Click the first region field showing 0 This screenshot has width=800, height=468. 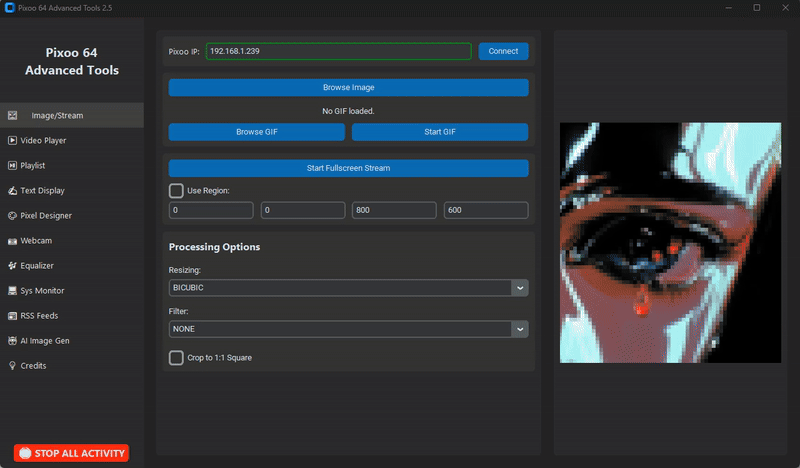click(211, 210)
